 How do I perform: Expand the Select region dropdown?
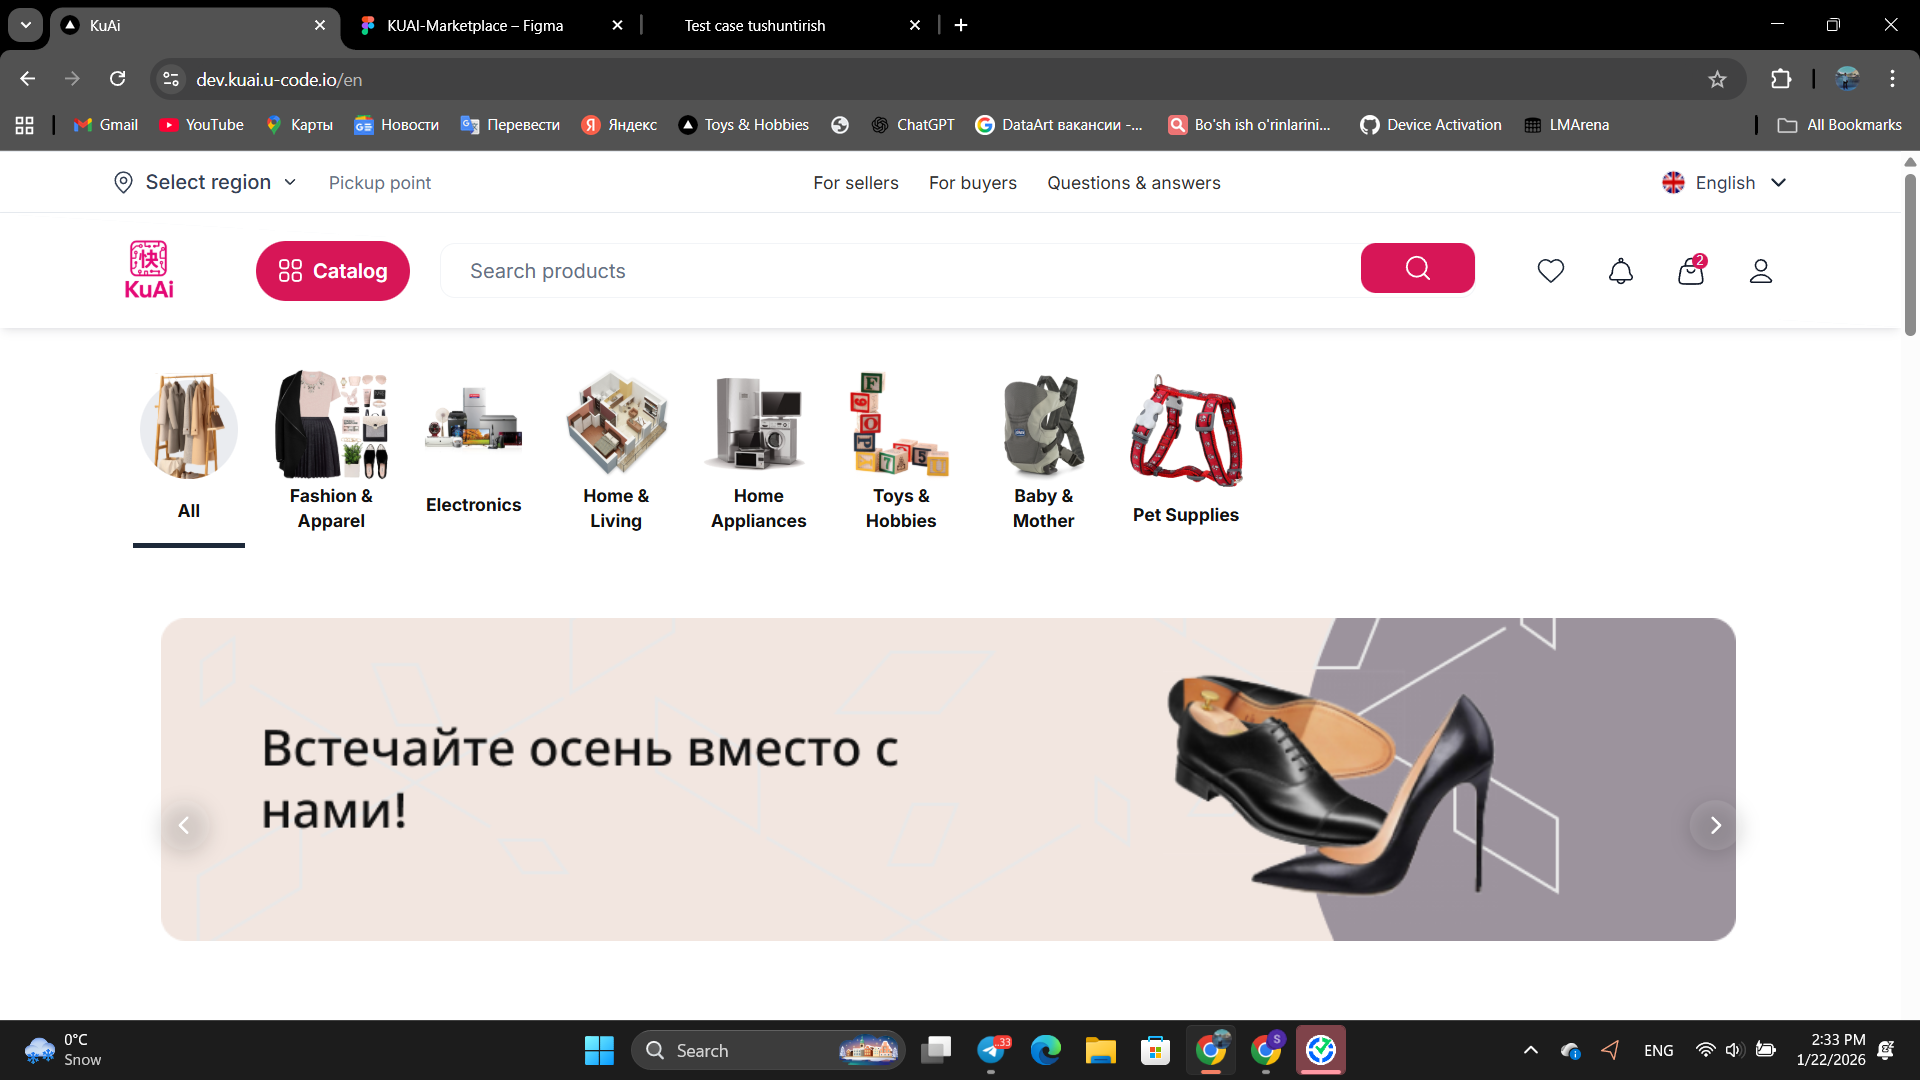pyautogui.click(x=290, y=182)
